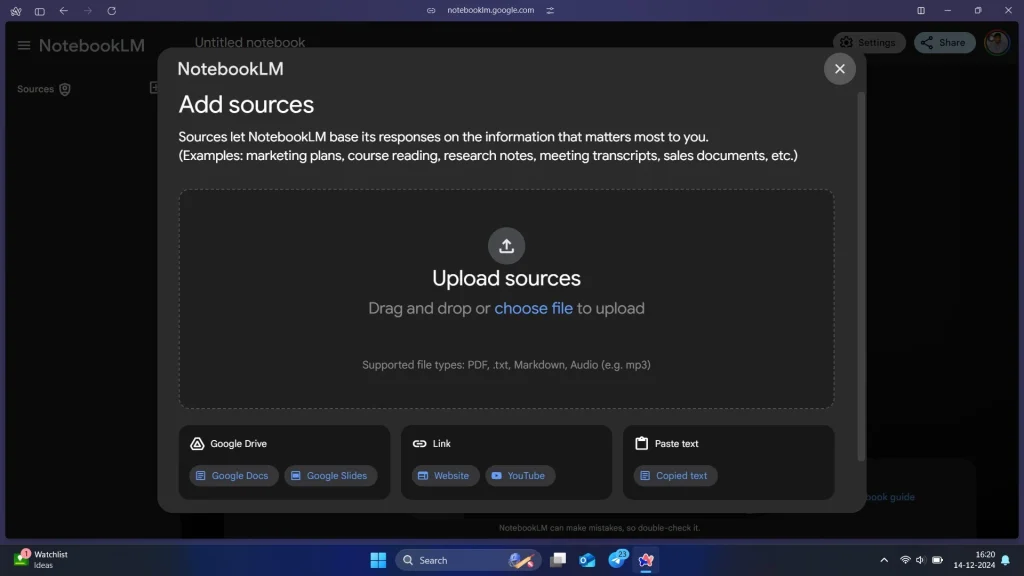The width and height of the screenshot is (1024, 576).
Task: Go forward in the browser
Action: pos(88,10)
